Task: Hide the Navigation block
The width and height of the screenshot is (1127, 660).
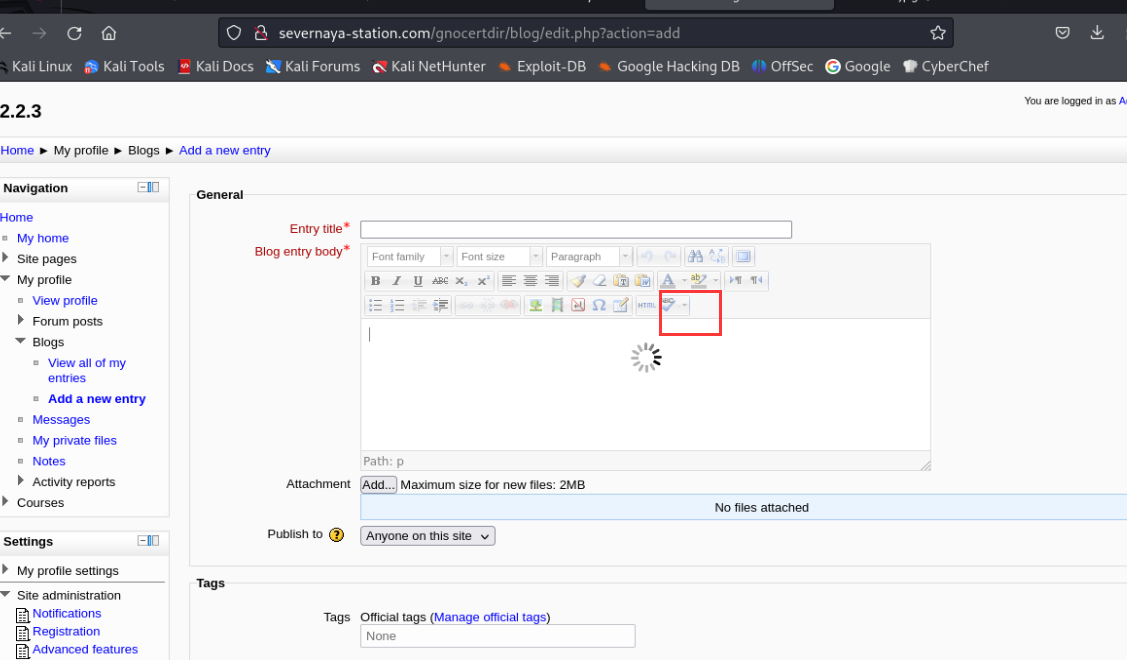Action: (143, 187)
